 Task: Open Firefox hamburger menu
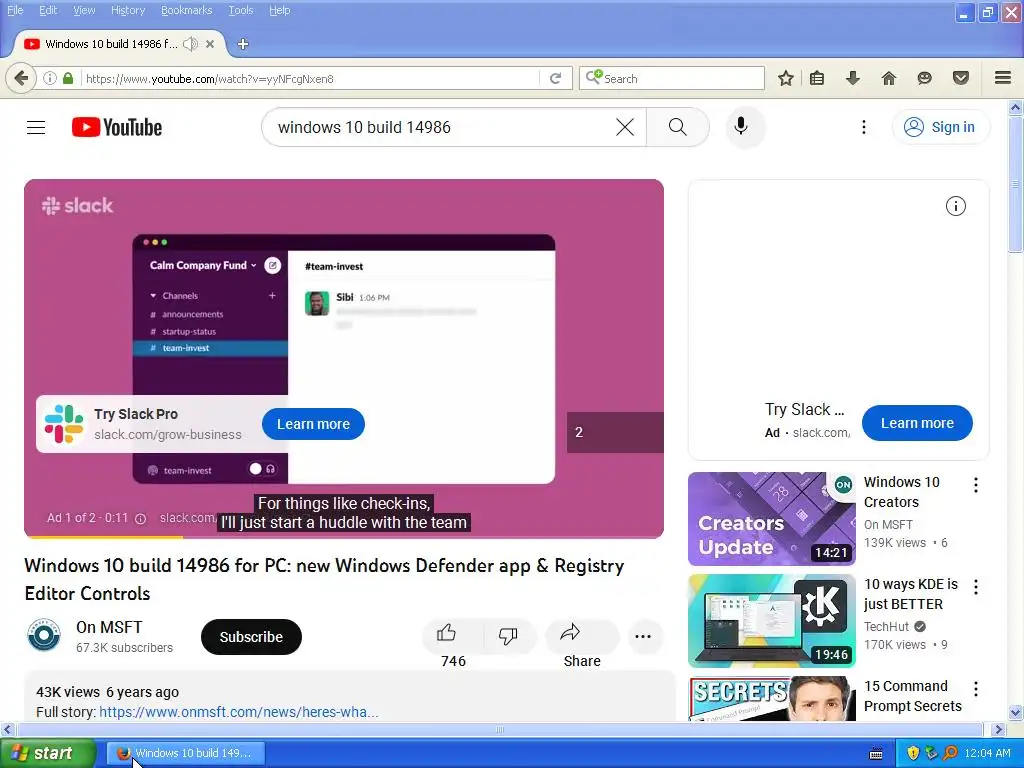click(x=1003, y=78)
